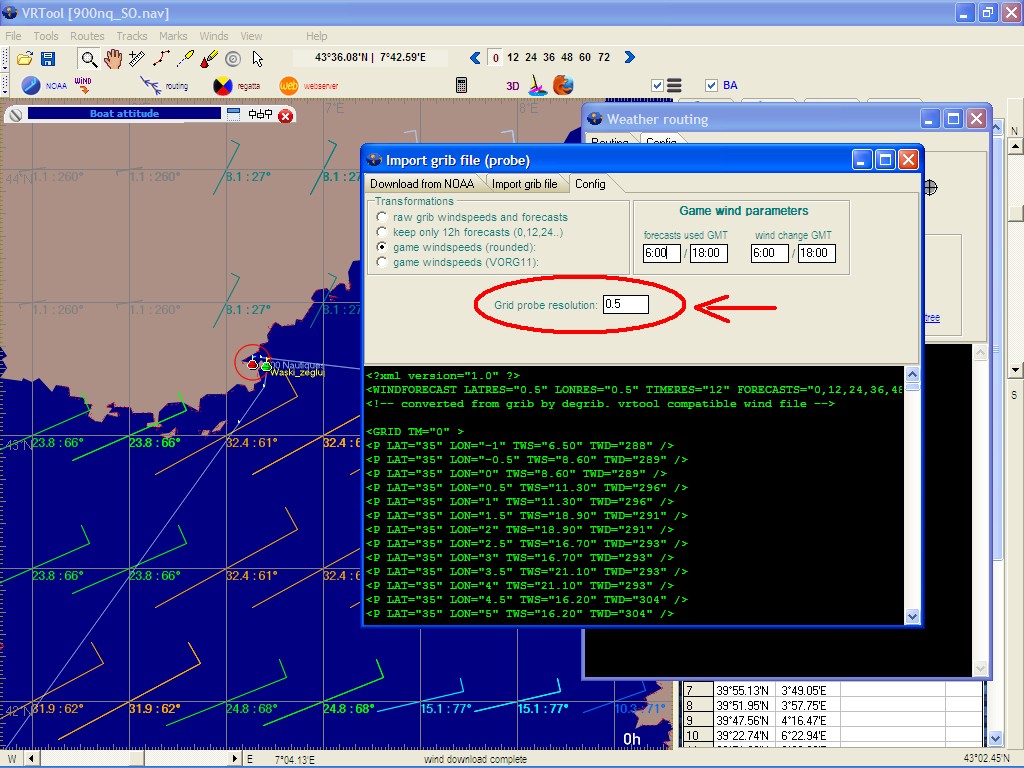The height and width of the screenshot is (768, 1024).
Task: Click the save floppy disk icon
Action: point(47,60)
